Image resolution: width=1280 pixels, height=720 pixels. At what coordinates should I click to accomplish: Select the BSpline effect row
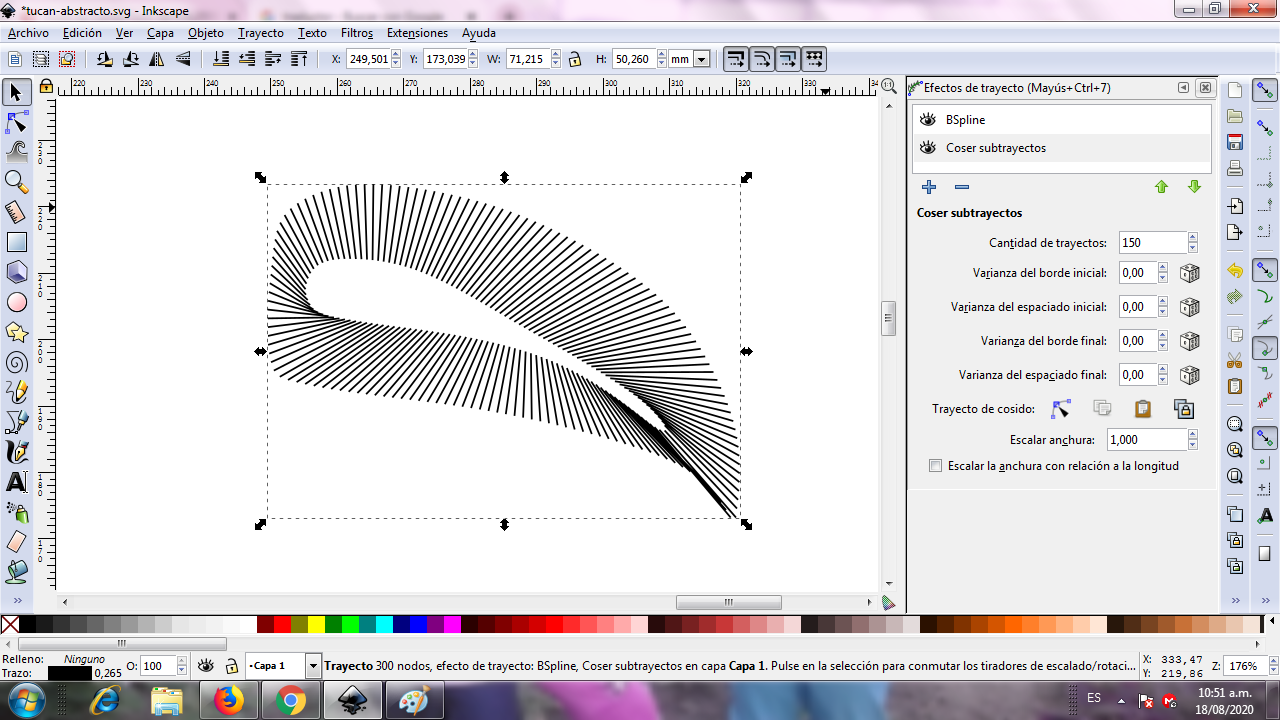pyautogui.click(x=1062, y=120)
